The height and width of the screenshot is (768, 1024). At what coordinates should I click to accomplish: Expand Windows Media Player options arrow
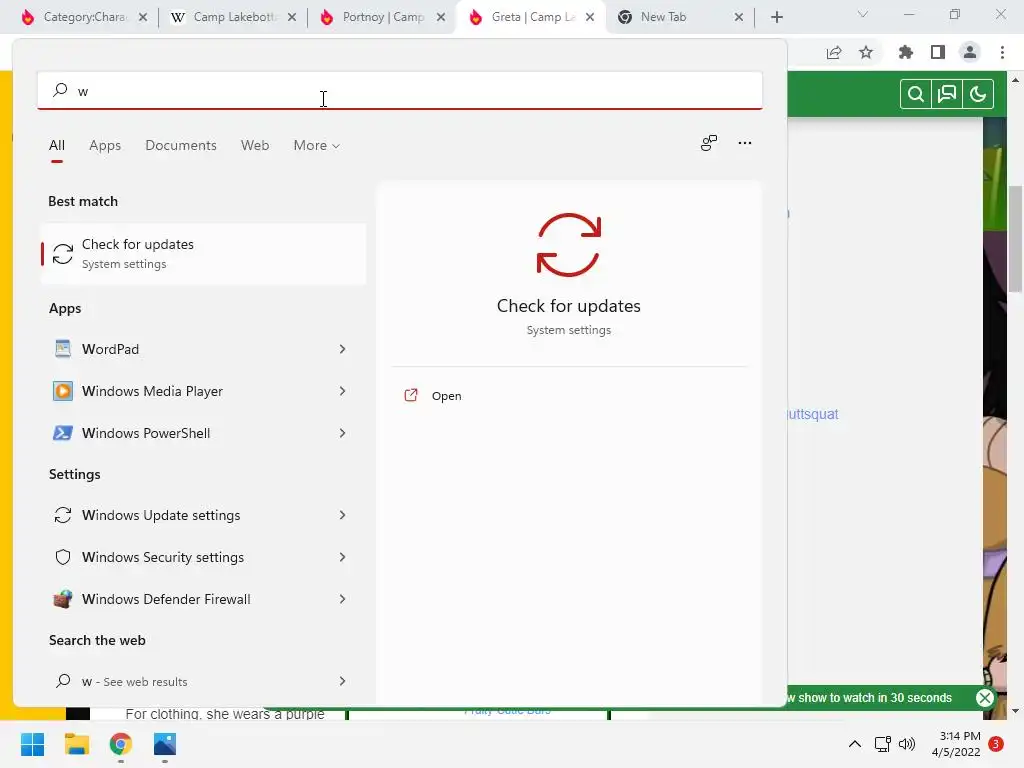(x=342, y=391)
